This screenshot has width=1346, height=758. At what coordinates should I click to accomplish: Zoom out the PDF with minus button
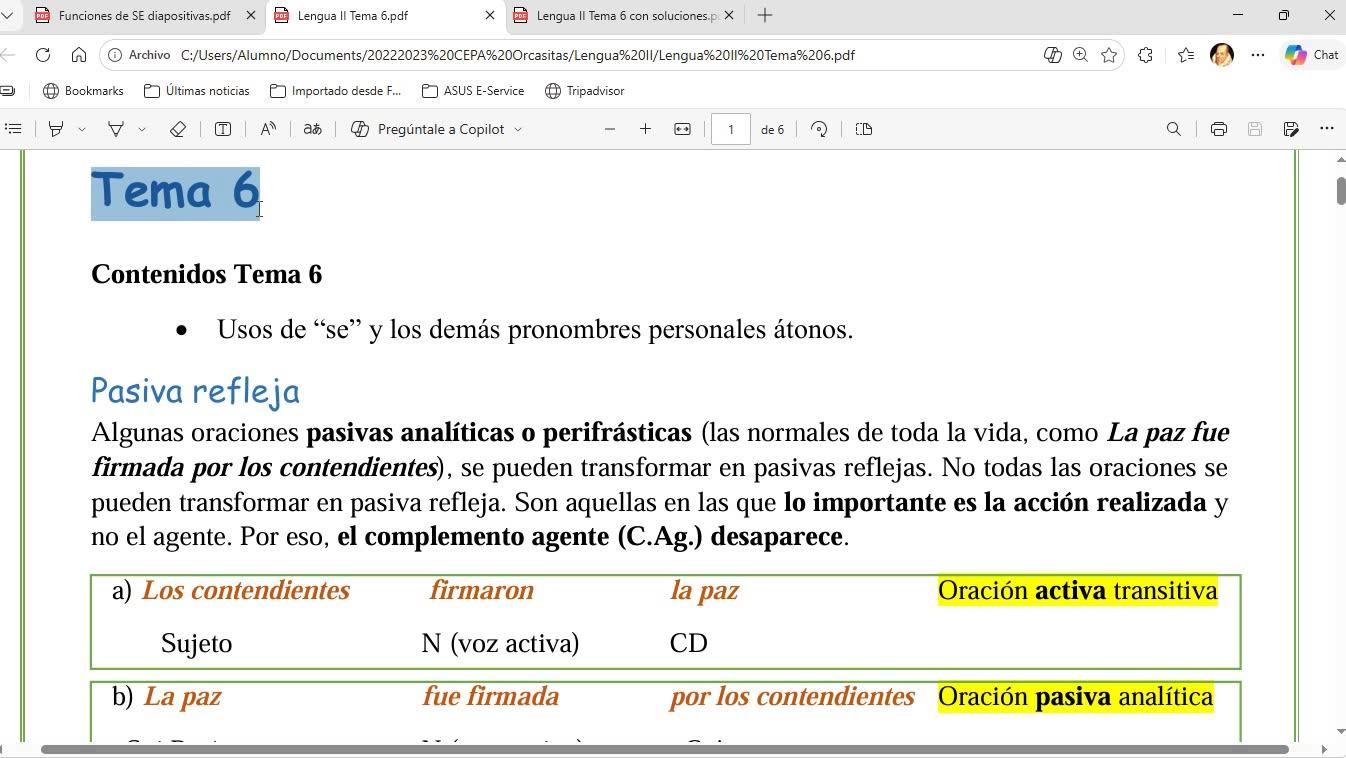click(610, 129)
